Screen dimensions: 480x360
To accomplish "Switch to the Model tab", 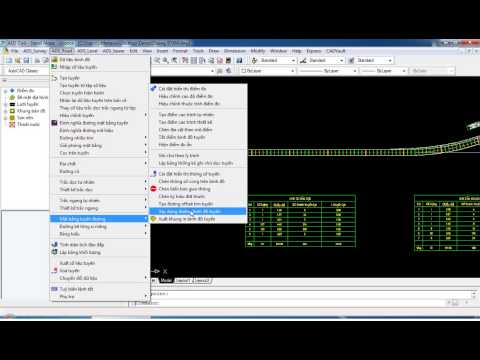I will 166,280.
